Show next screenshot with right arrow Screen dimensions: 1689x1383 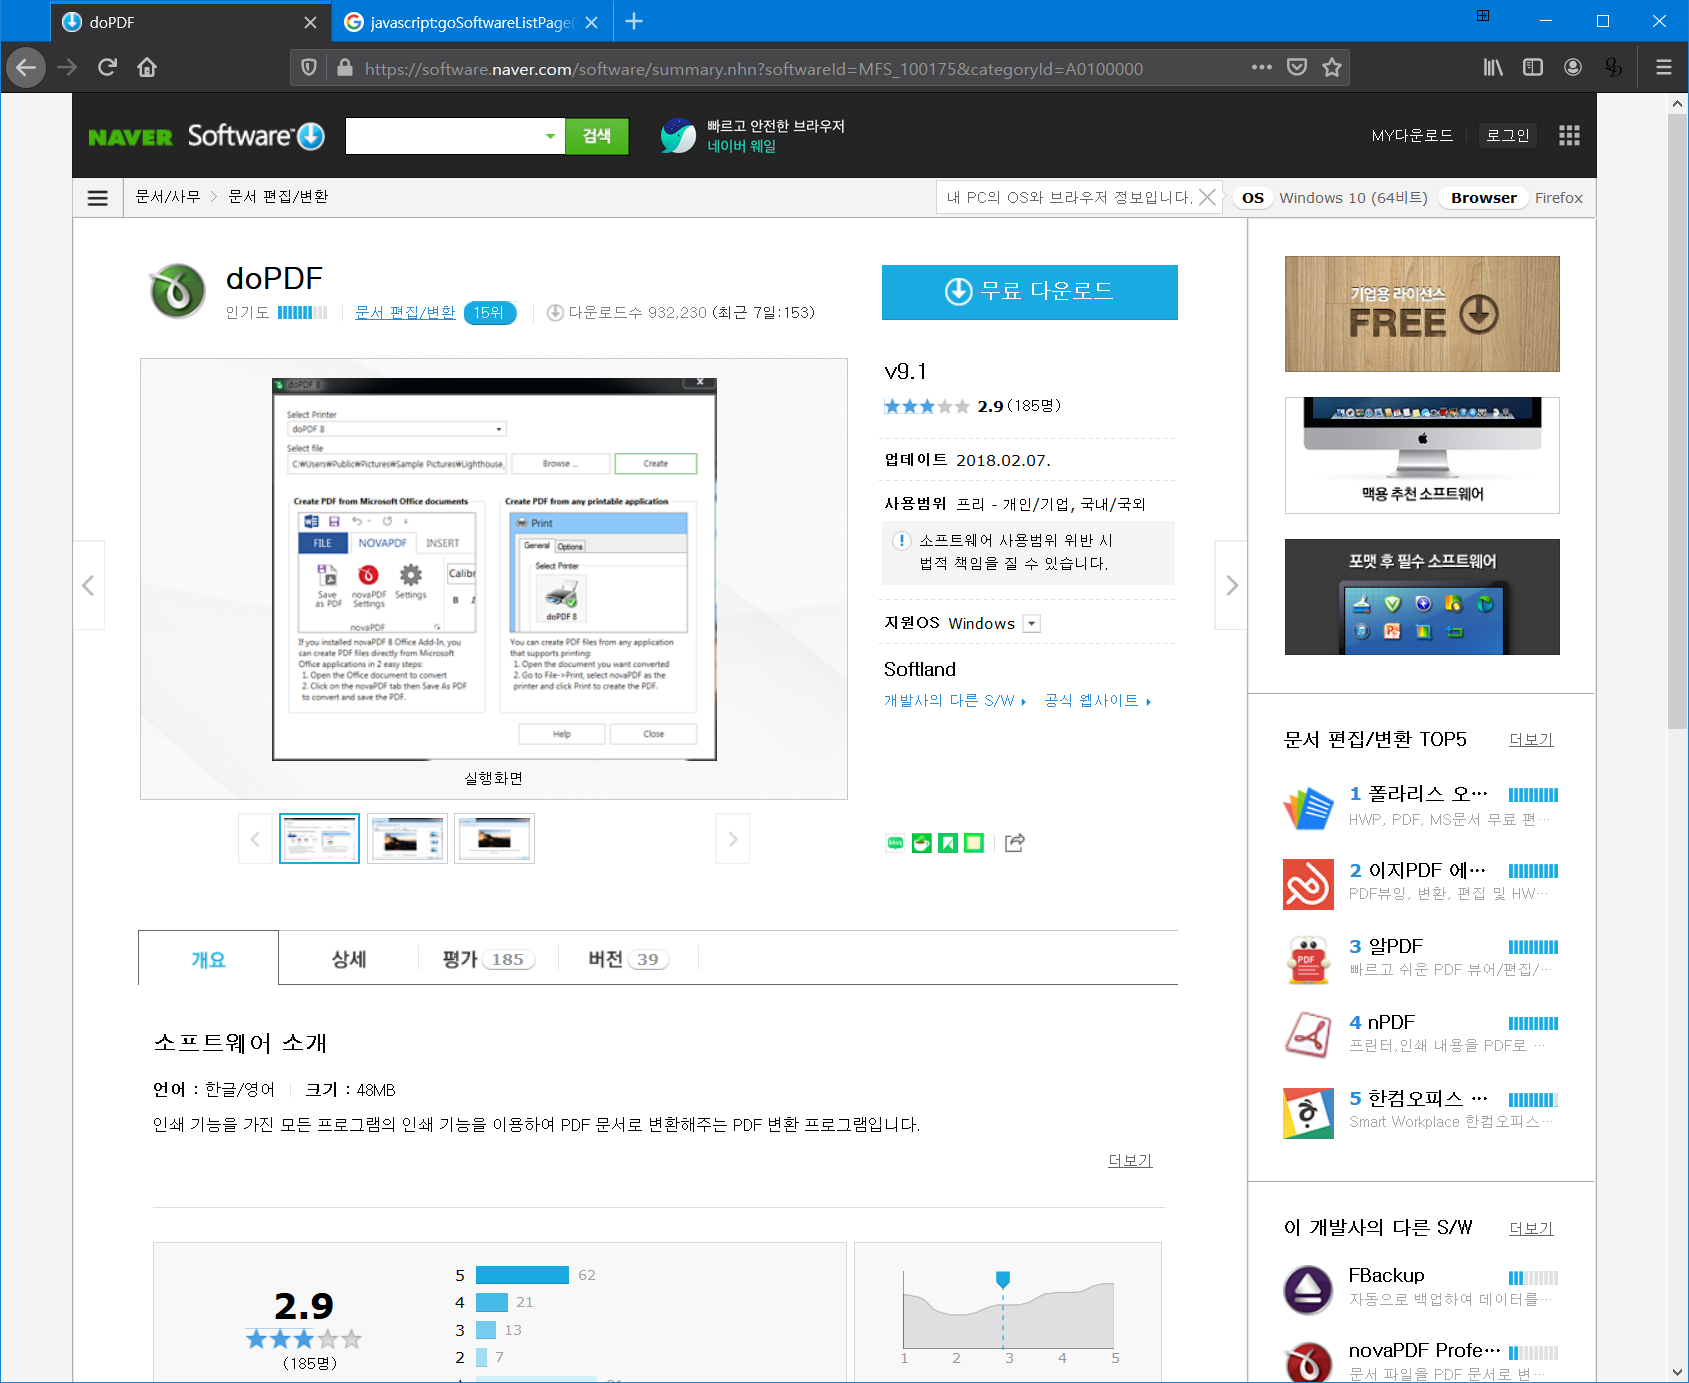point(1231,585)
